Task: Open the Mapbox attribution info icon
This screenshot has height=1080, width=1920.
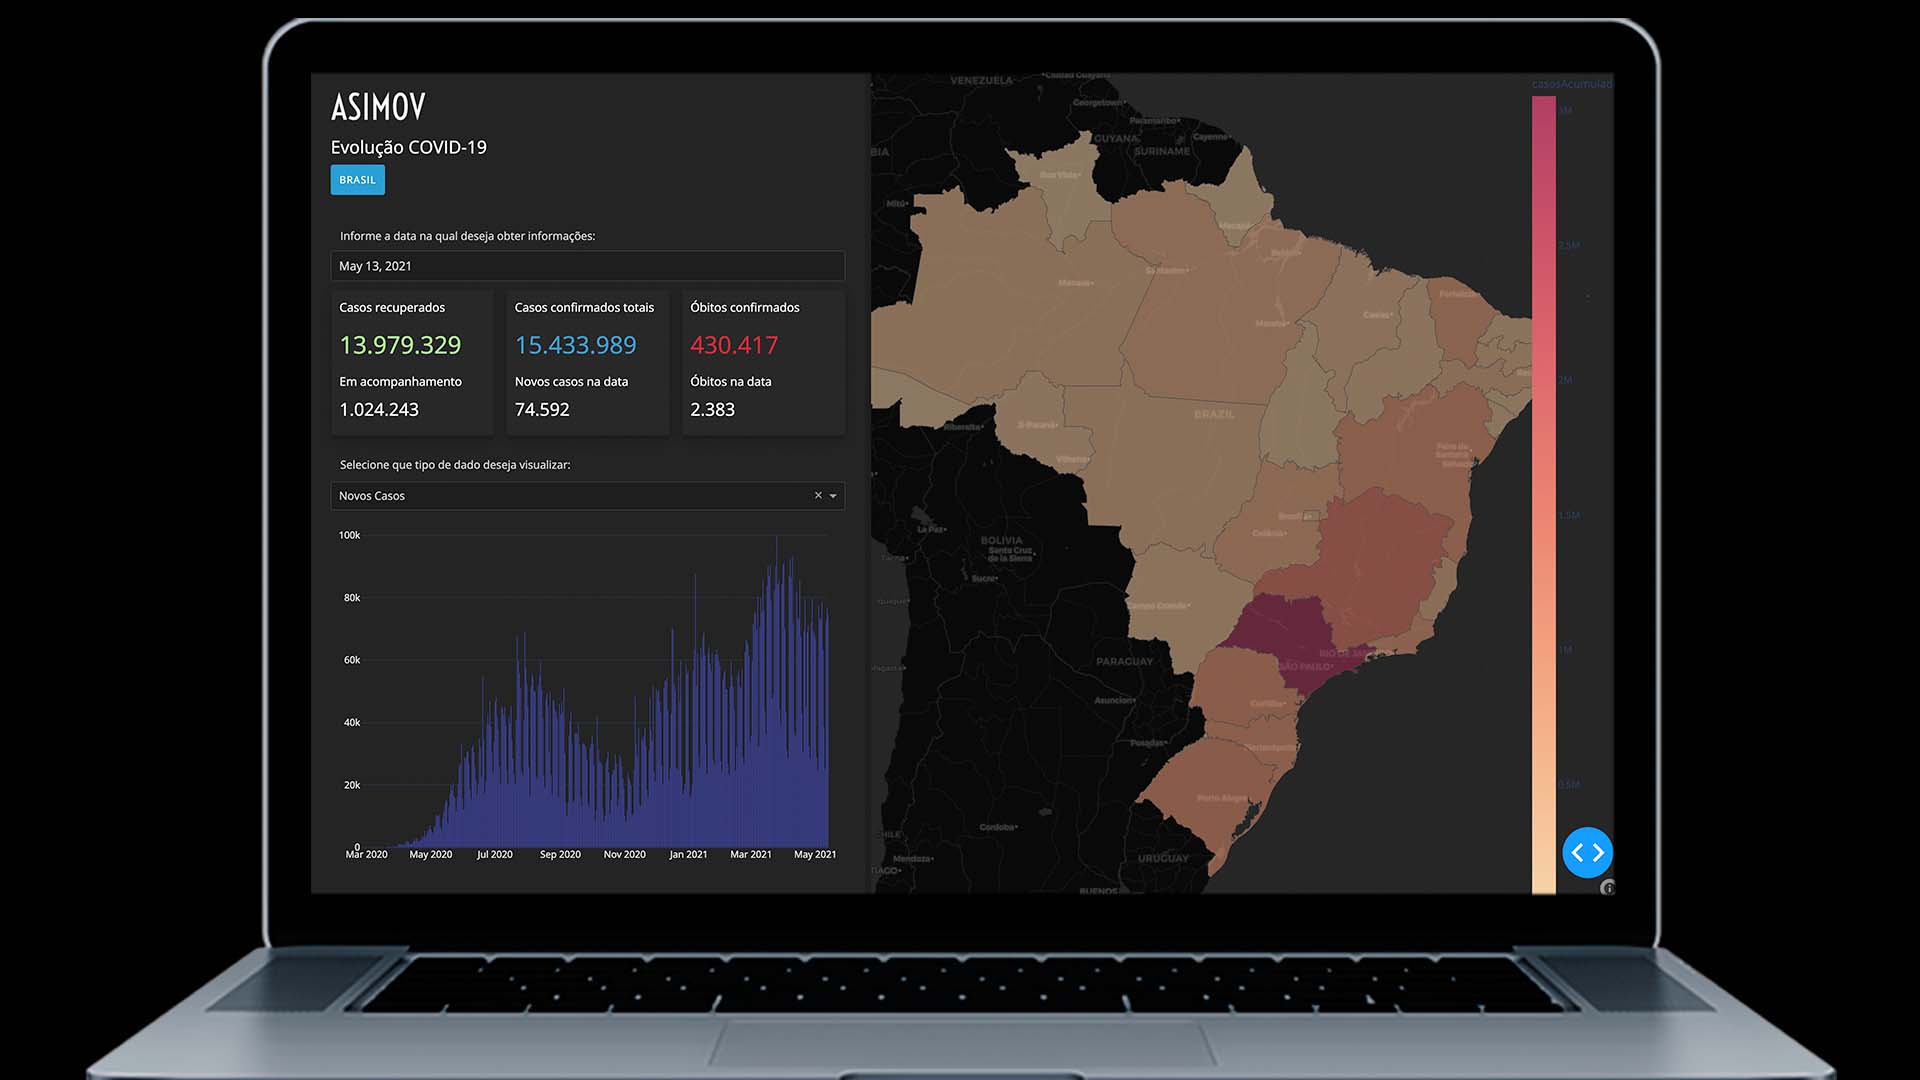Action: pos(1610,888)
